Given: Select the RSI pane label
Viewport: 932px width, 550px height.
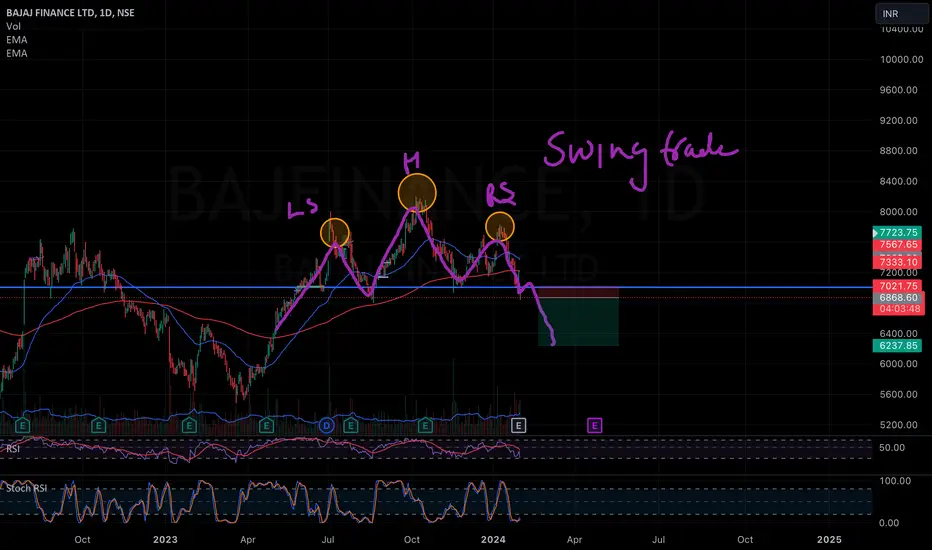Looking at the screenshot, I should (x=12, y=448).
